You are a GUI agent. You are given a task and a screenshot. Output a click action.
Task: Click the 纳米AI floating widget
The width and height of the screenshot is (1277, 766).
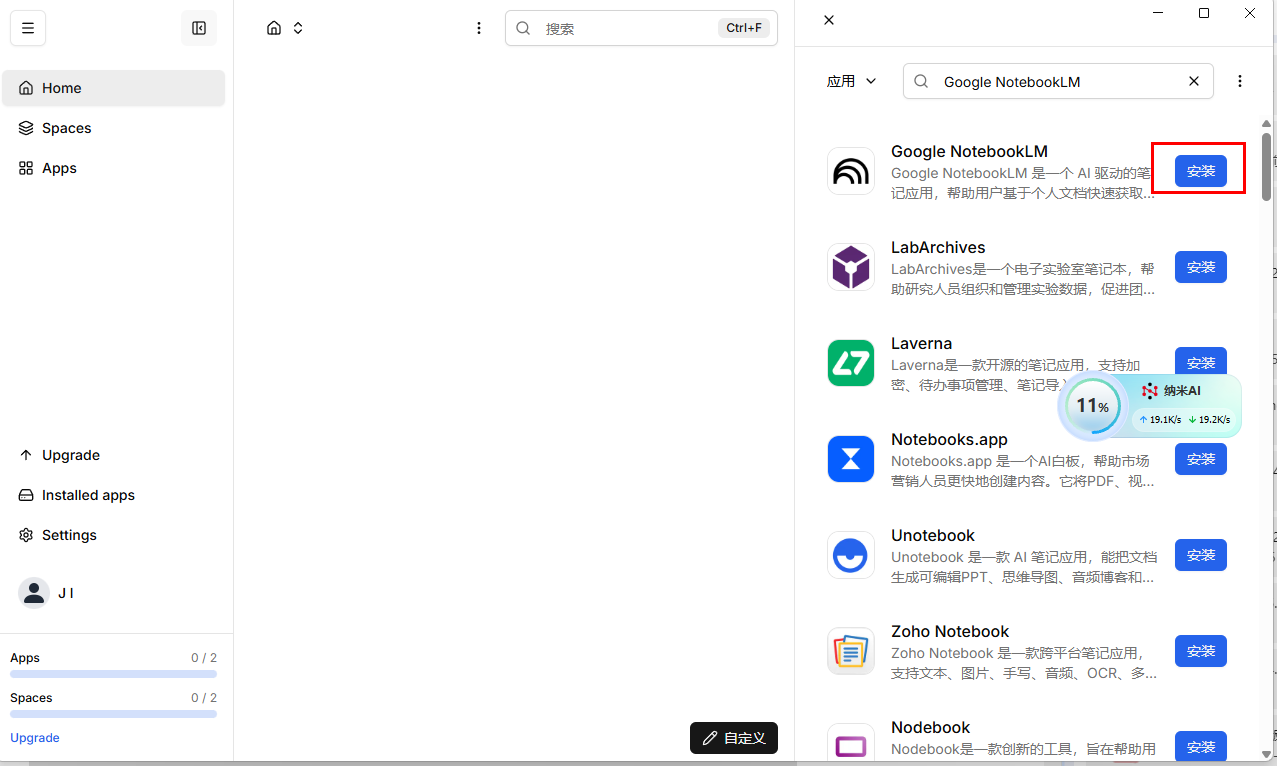(1150, 406)
